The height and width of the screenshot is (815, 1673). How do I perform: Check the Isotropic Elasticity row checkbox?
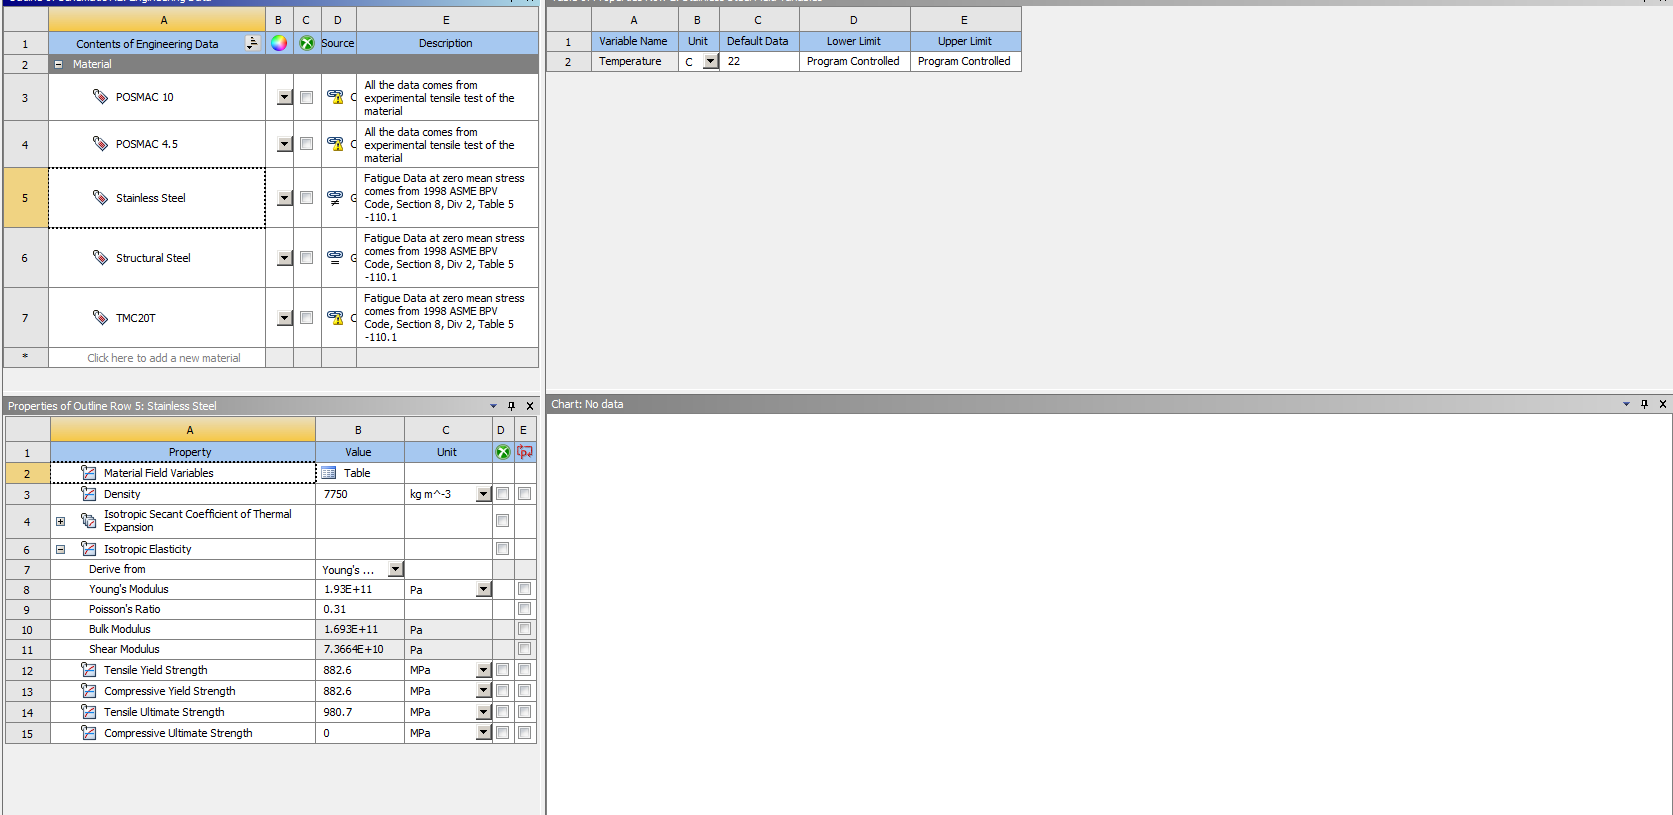coord(502,549)
